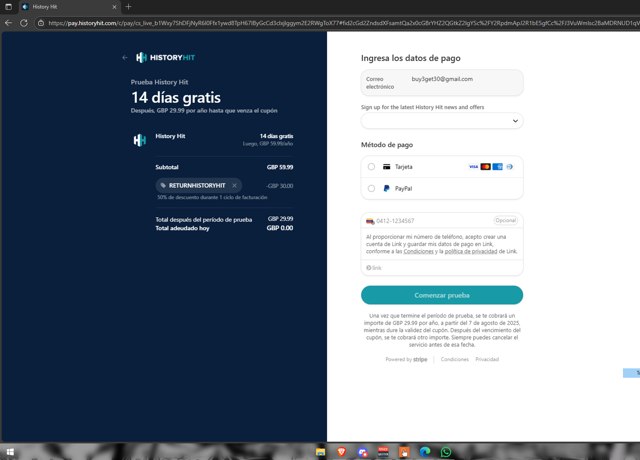This screenshot has width=640, height=460.
Task: Click the site info lock icon in address bar
Action: pyautogui.click(x=41, y=23)
